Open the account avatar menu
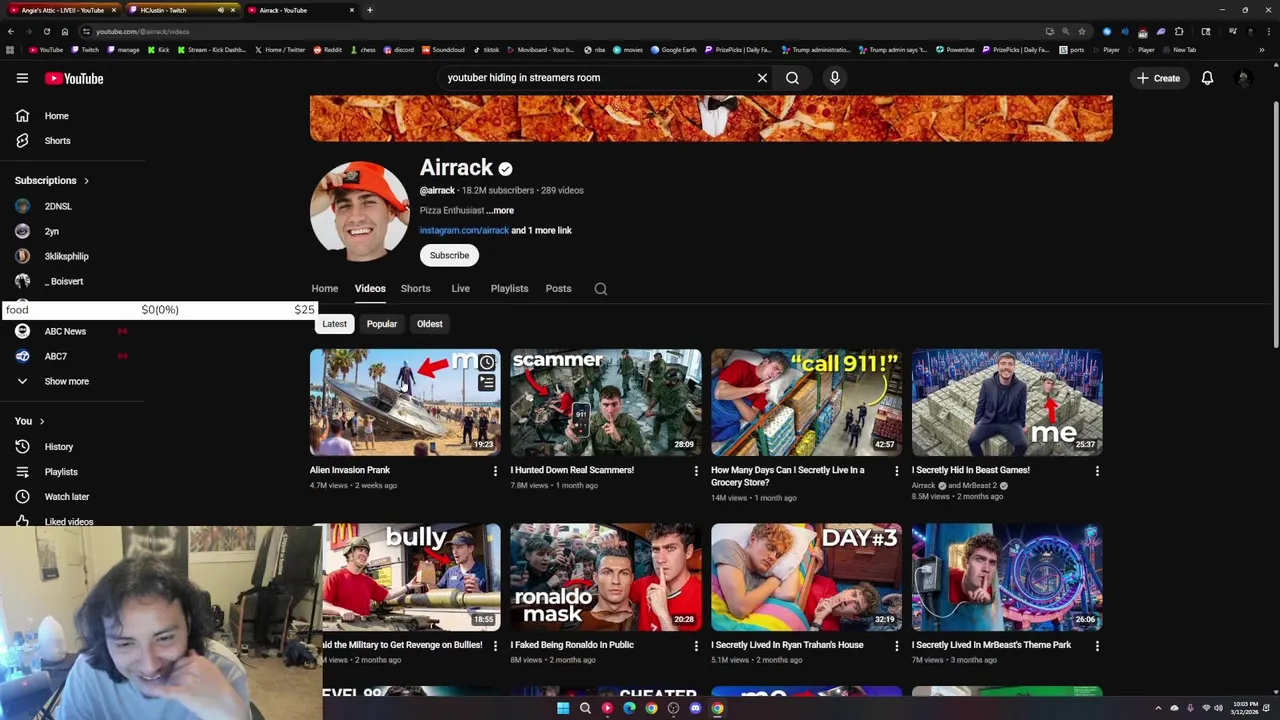 [x=1243, y=78]
